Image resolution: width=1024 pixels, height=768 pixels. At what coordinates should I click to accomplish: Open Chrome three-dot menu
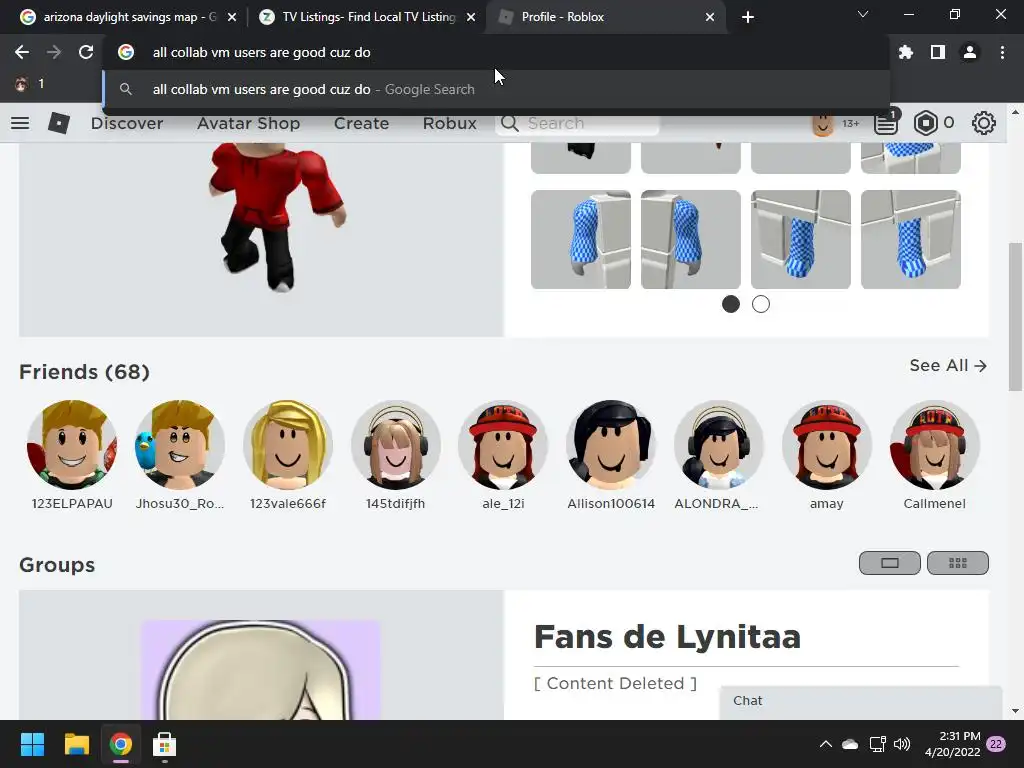coord(1002,52)
